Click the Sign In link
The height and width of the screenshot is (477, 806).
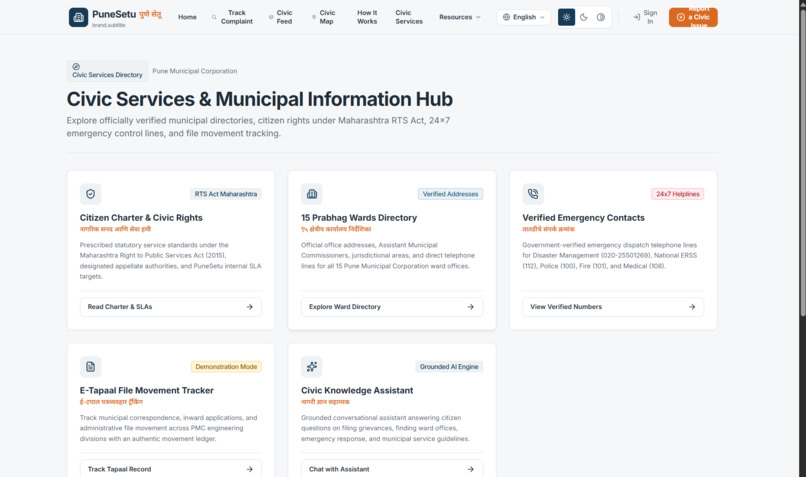645,17
